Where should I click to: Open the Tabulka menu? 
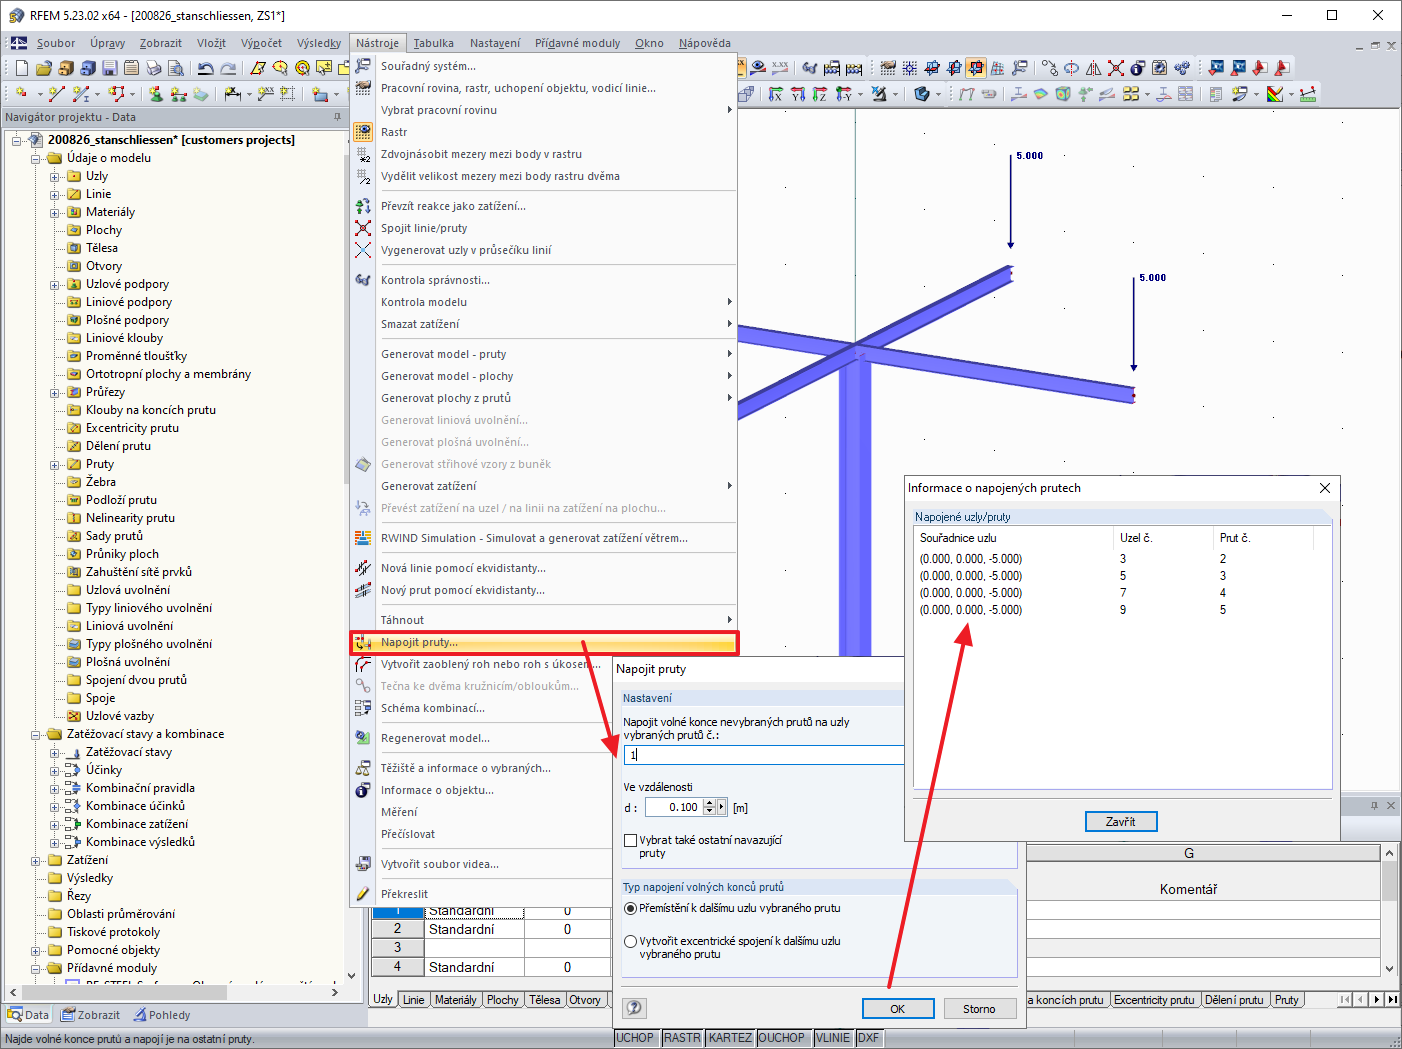coord(433,43)
